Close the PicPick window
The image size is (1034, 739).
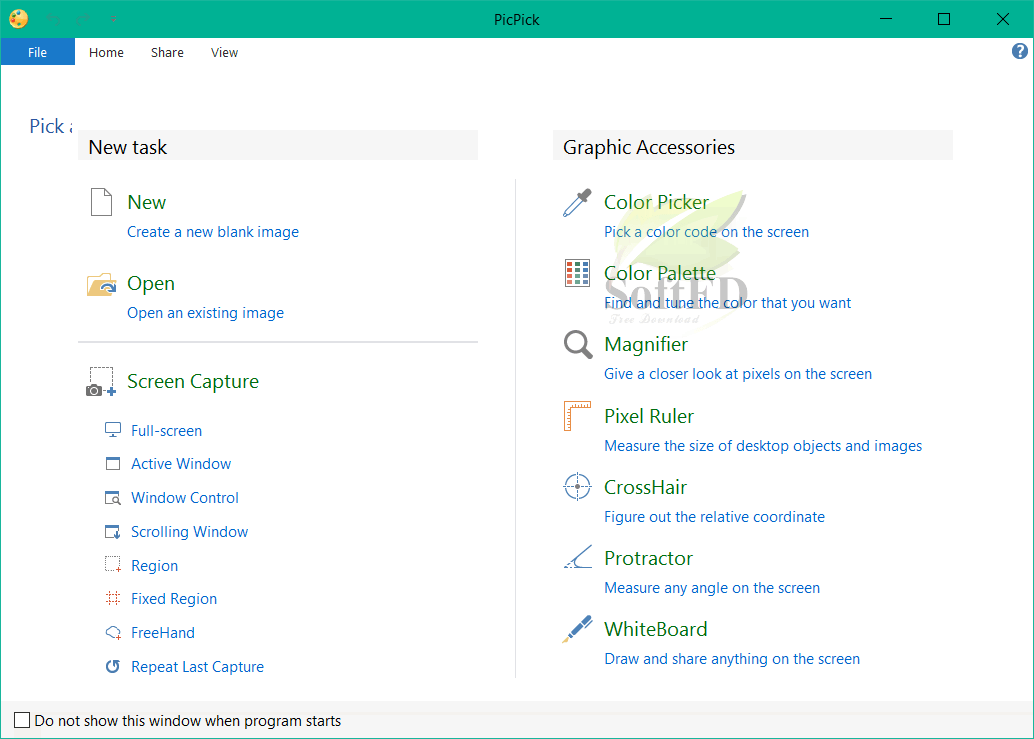pyautogui.click(x=1002, y=19)
